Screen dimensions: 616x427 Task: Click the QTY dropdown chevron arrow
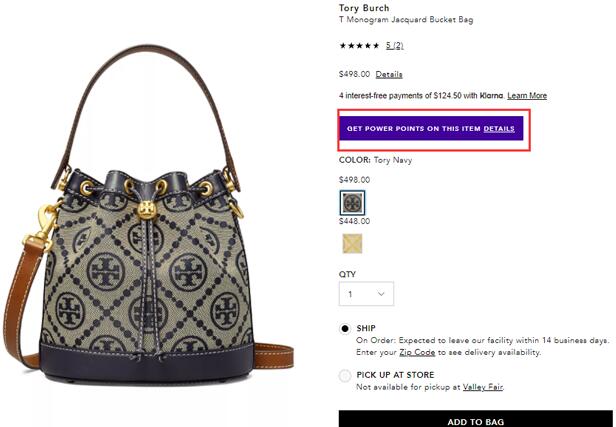[x=381, y=295]
